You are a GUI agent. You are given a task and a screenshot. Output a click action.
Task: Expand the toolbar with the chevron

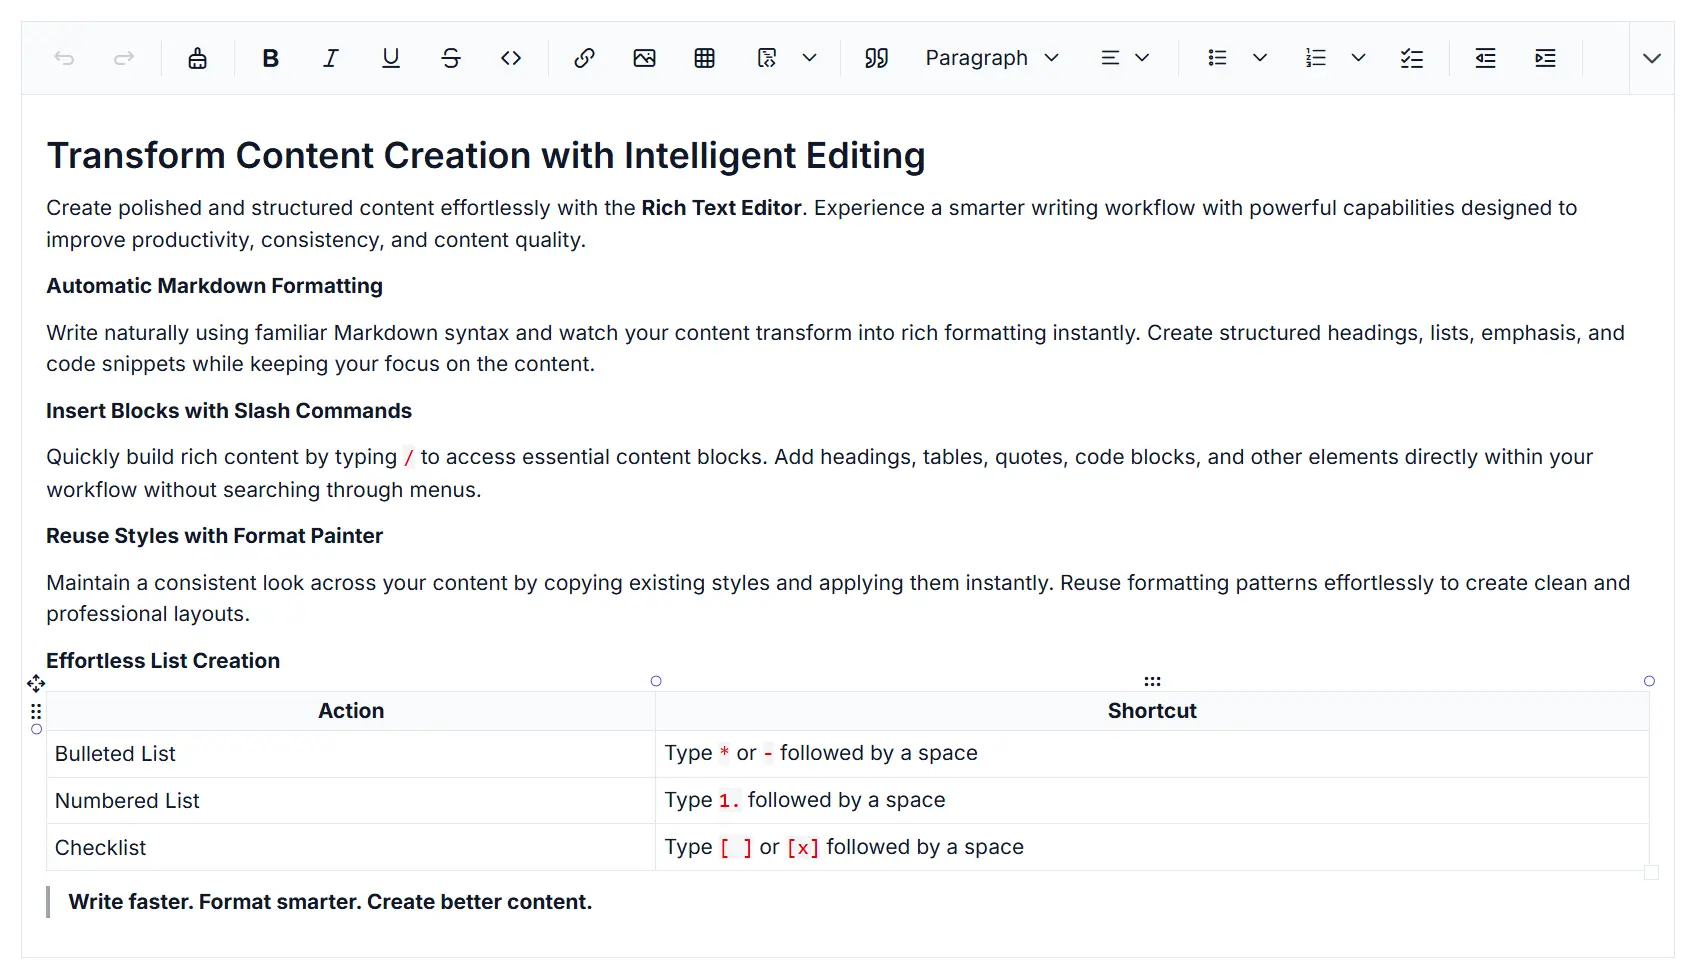tap(1652, 58)
